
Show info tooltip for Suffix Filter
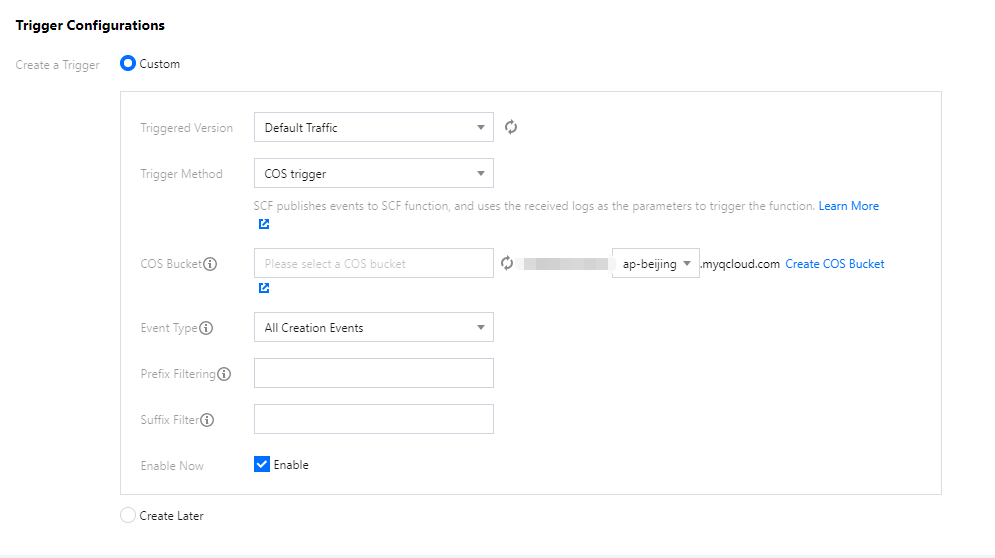(x=207, y=420)
